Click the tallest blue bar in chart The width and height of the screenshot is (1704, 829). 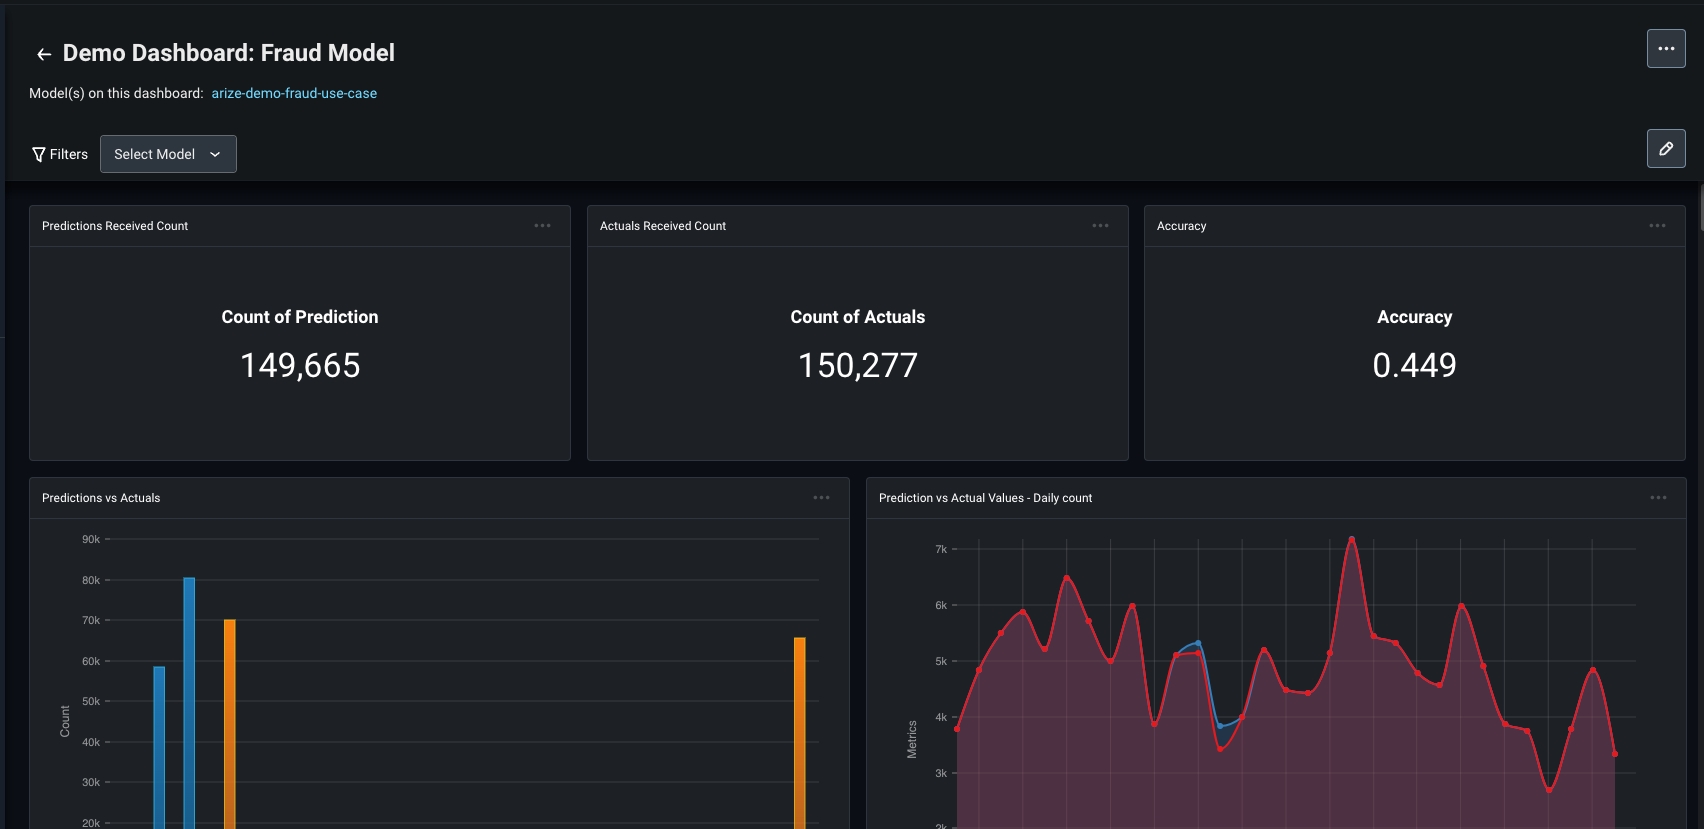pyautogui.click(x=189, y=703)
